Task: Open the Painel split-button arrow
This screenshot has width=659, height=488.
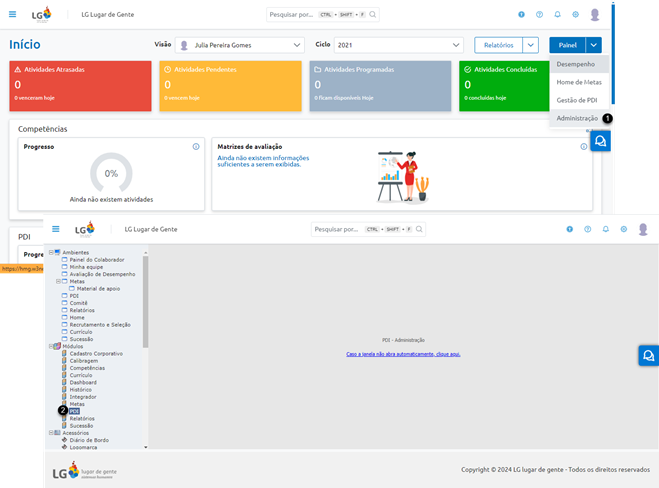Action: click(x=593, y=45)
